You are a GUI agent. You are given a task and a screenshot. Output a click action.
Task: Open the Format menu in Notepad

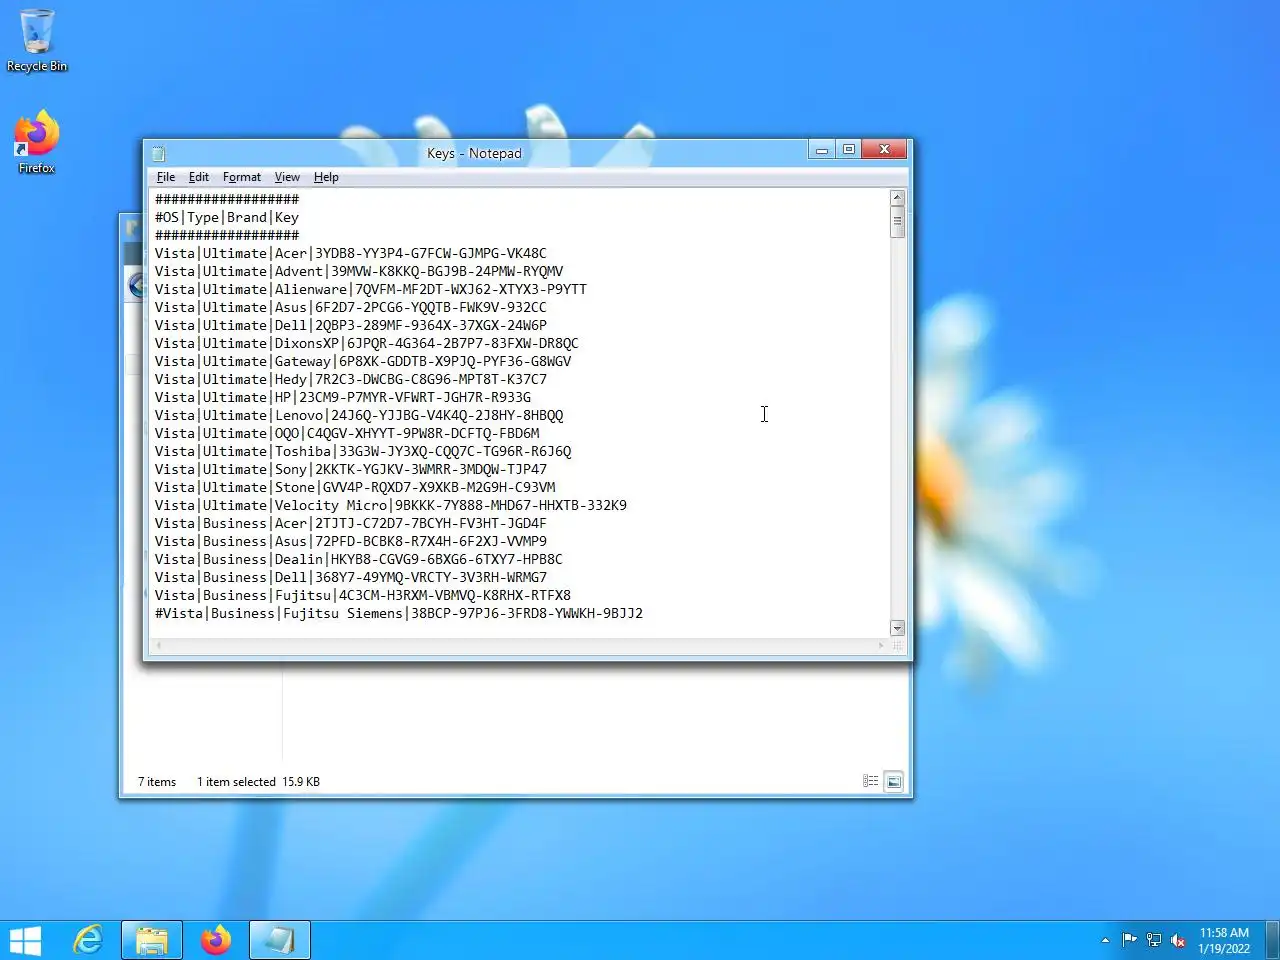point(242,177)
